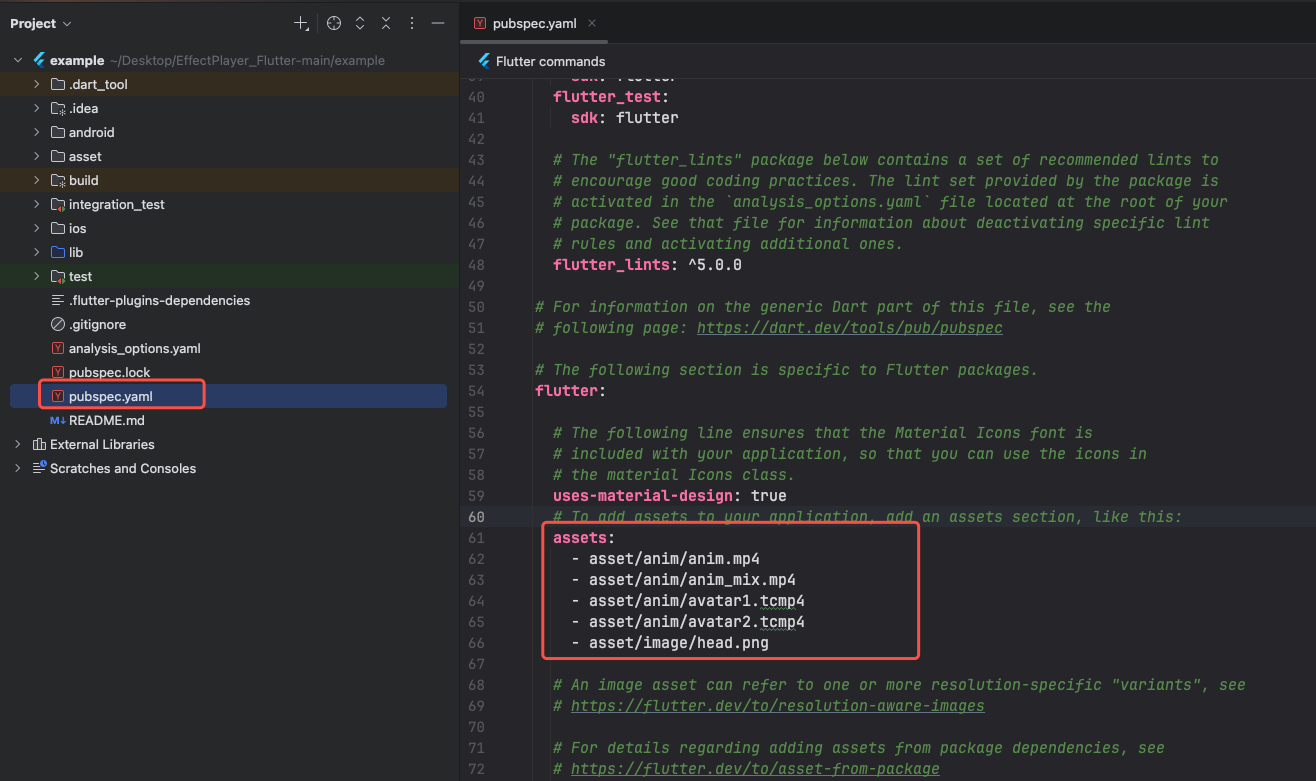Open the dart.dev pubspec link
This screenshot has width=1316, height=781.
pyautogui.click(x=849, y=328)
